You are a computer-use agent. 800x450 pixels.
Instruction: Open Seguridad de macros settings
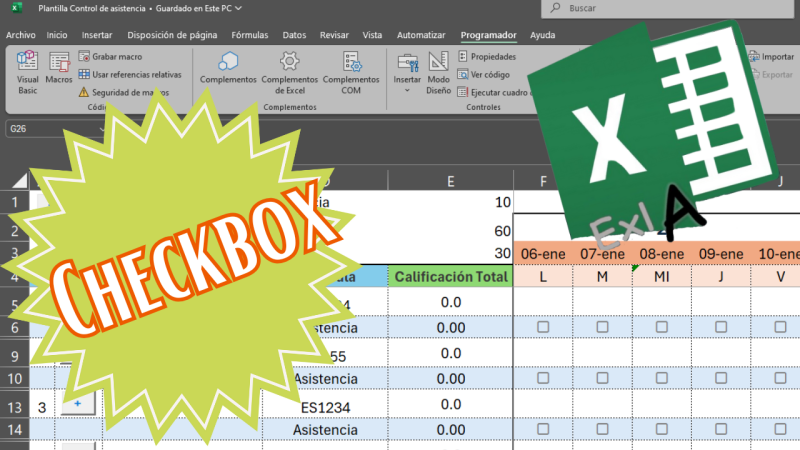coord(123,92)
